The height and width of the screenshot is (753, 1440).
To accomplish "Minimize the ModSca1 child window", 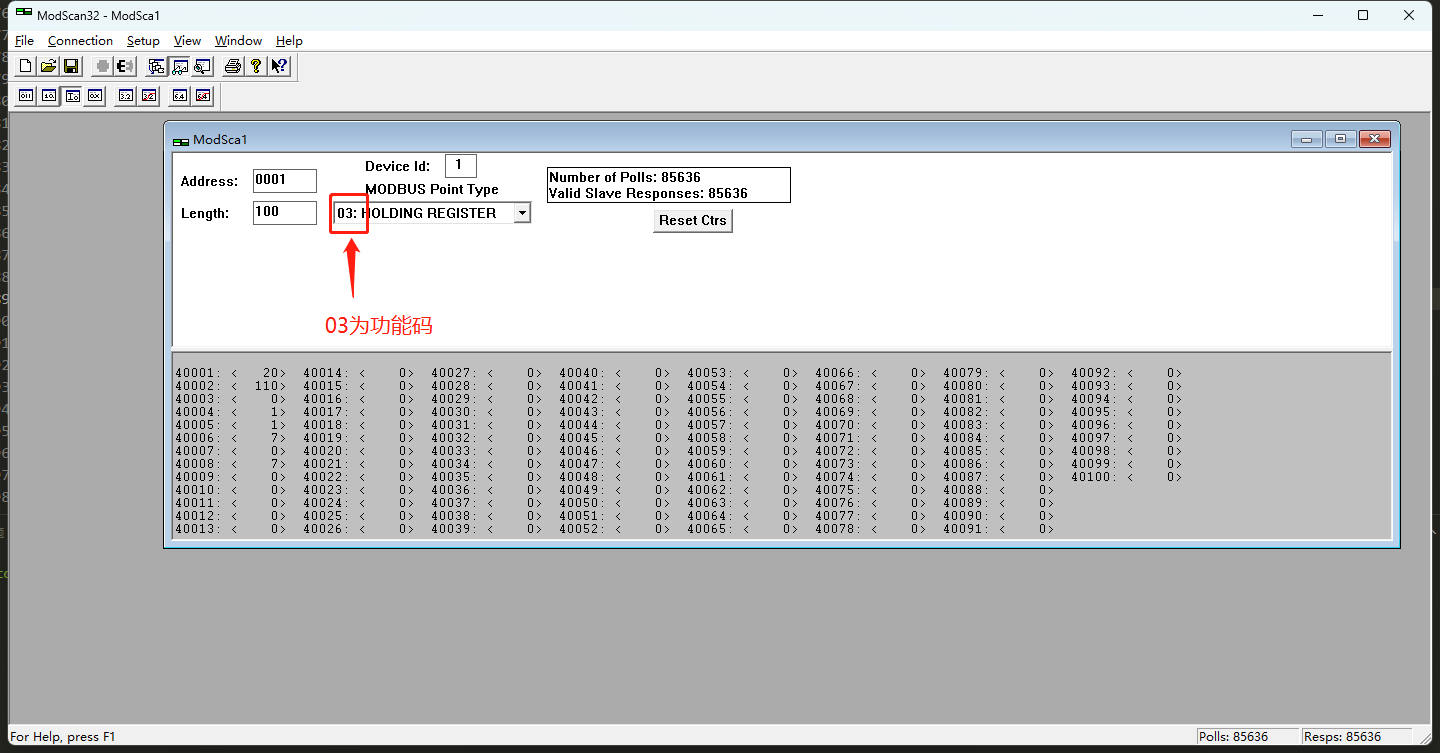I will [x=1306, y=139].
